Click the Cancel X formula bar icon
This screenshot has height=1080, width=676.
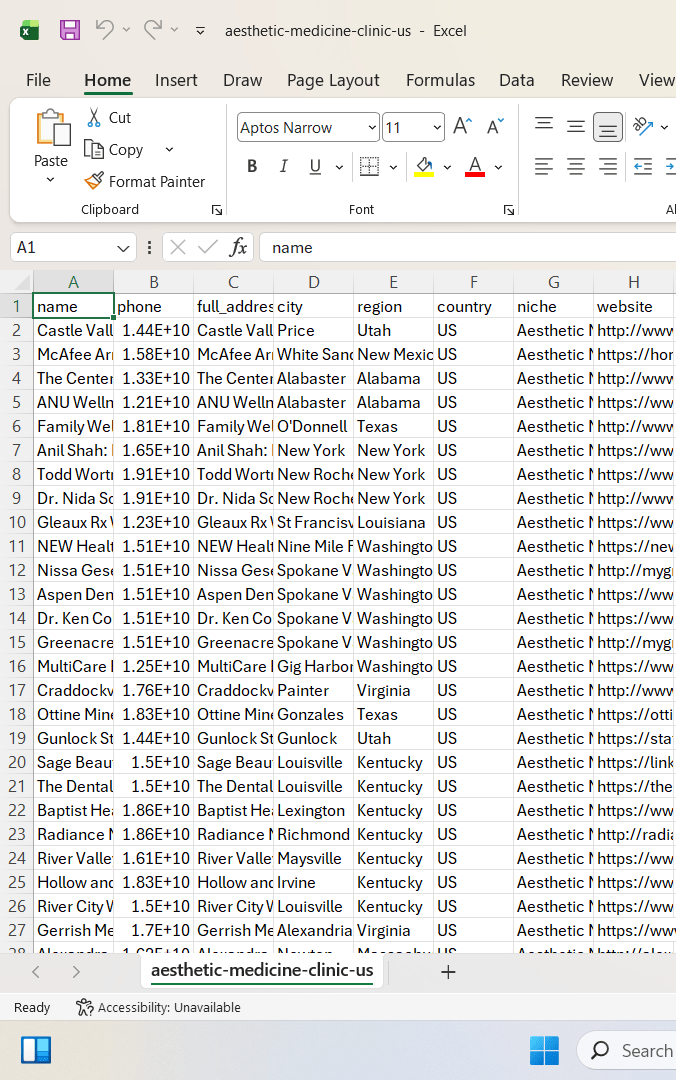pyautogui.click(x=178, y=247)
